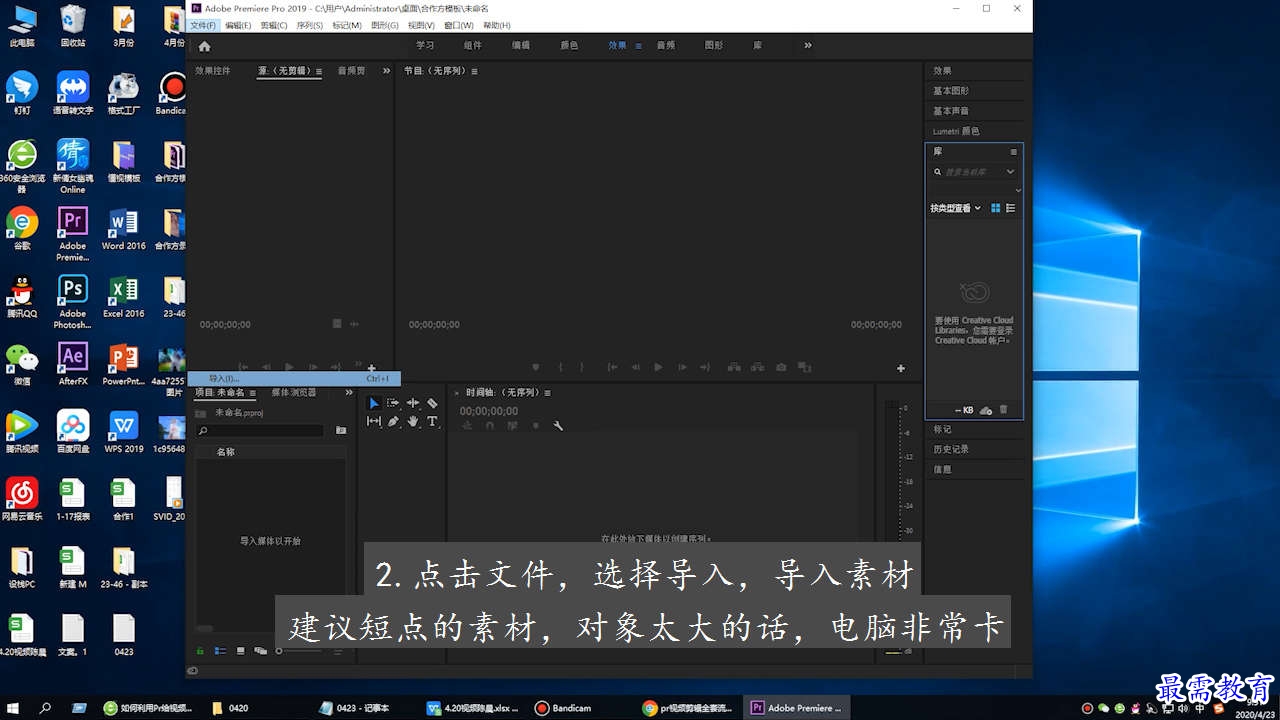The height and width of the screenshot is (720, 1280).
Task: Open 效果 workspace menu icon
Action: click(x=639, y=46)
